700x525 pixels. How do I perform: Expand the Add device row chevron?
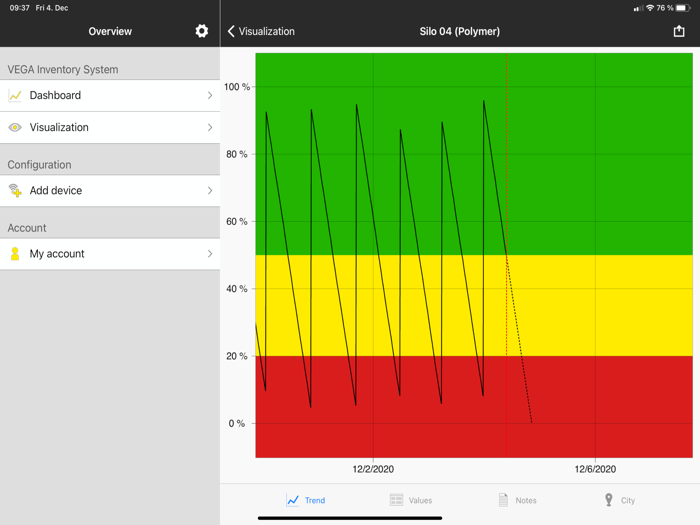(210, 191)
